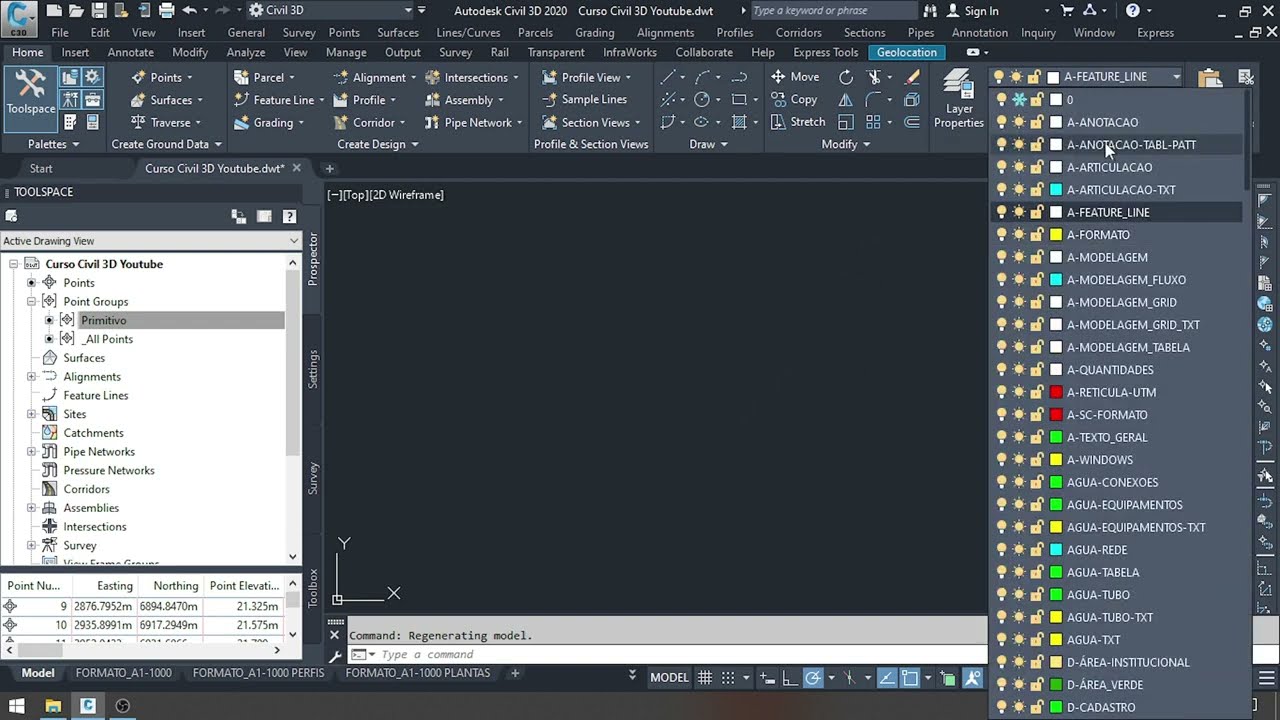Select the Primitivo point group
The height and width of the screenshot is (720, 1280).
pyautogui.click(x=103, y=320)
